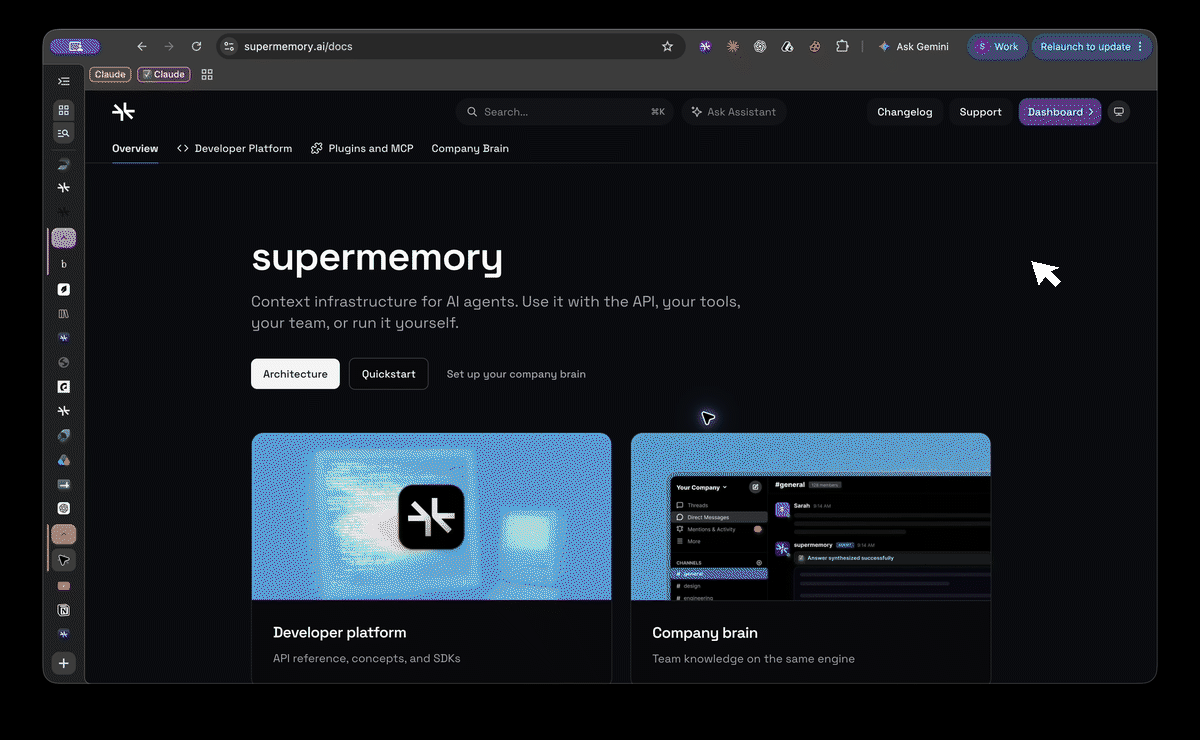The width and height of the screenshot is (1200, 740).
Task: Open the Claude extension in the toolbar
Action: pos(733,46)
